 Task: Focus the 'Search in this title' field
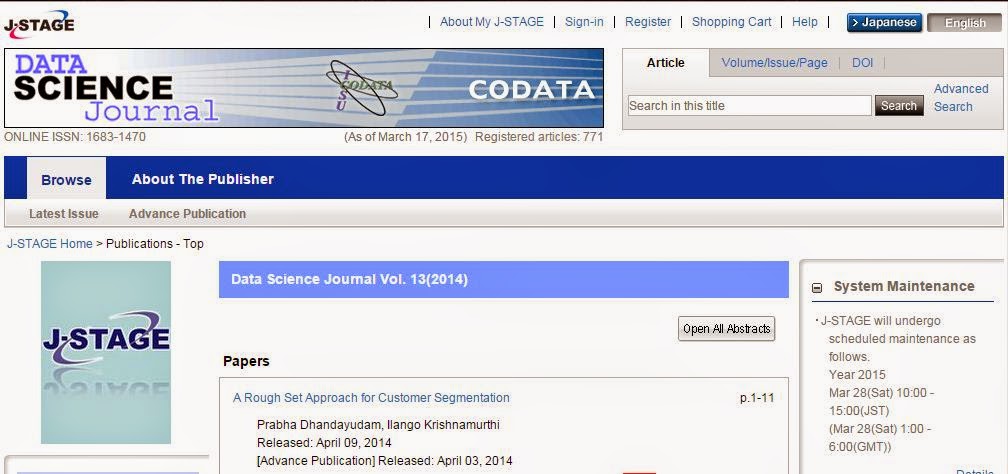[750, 105]
